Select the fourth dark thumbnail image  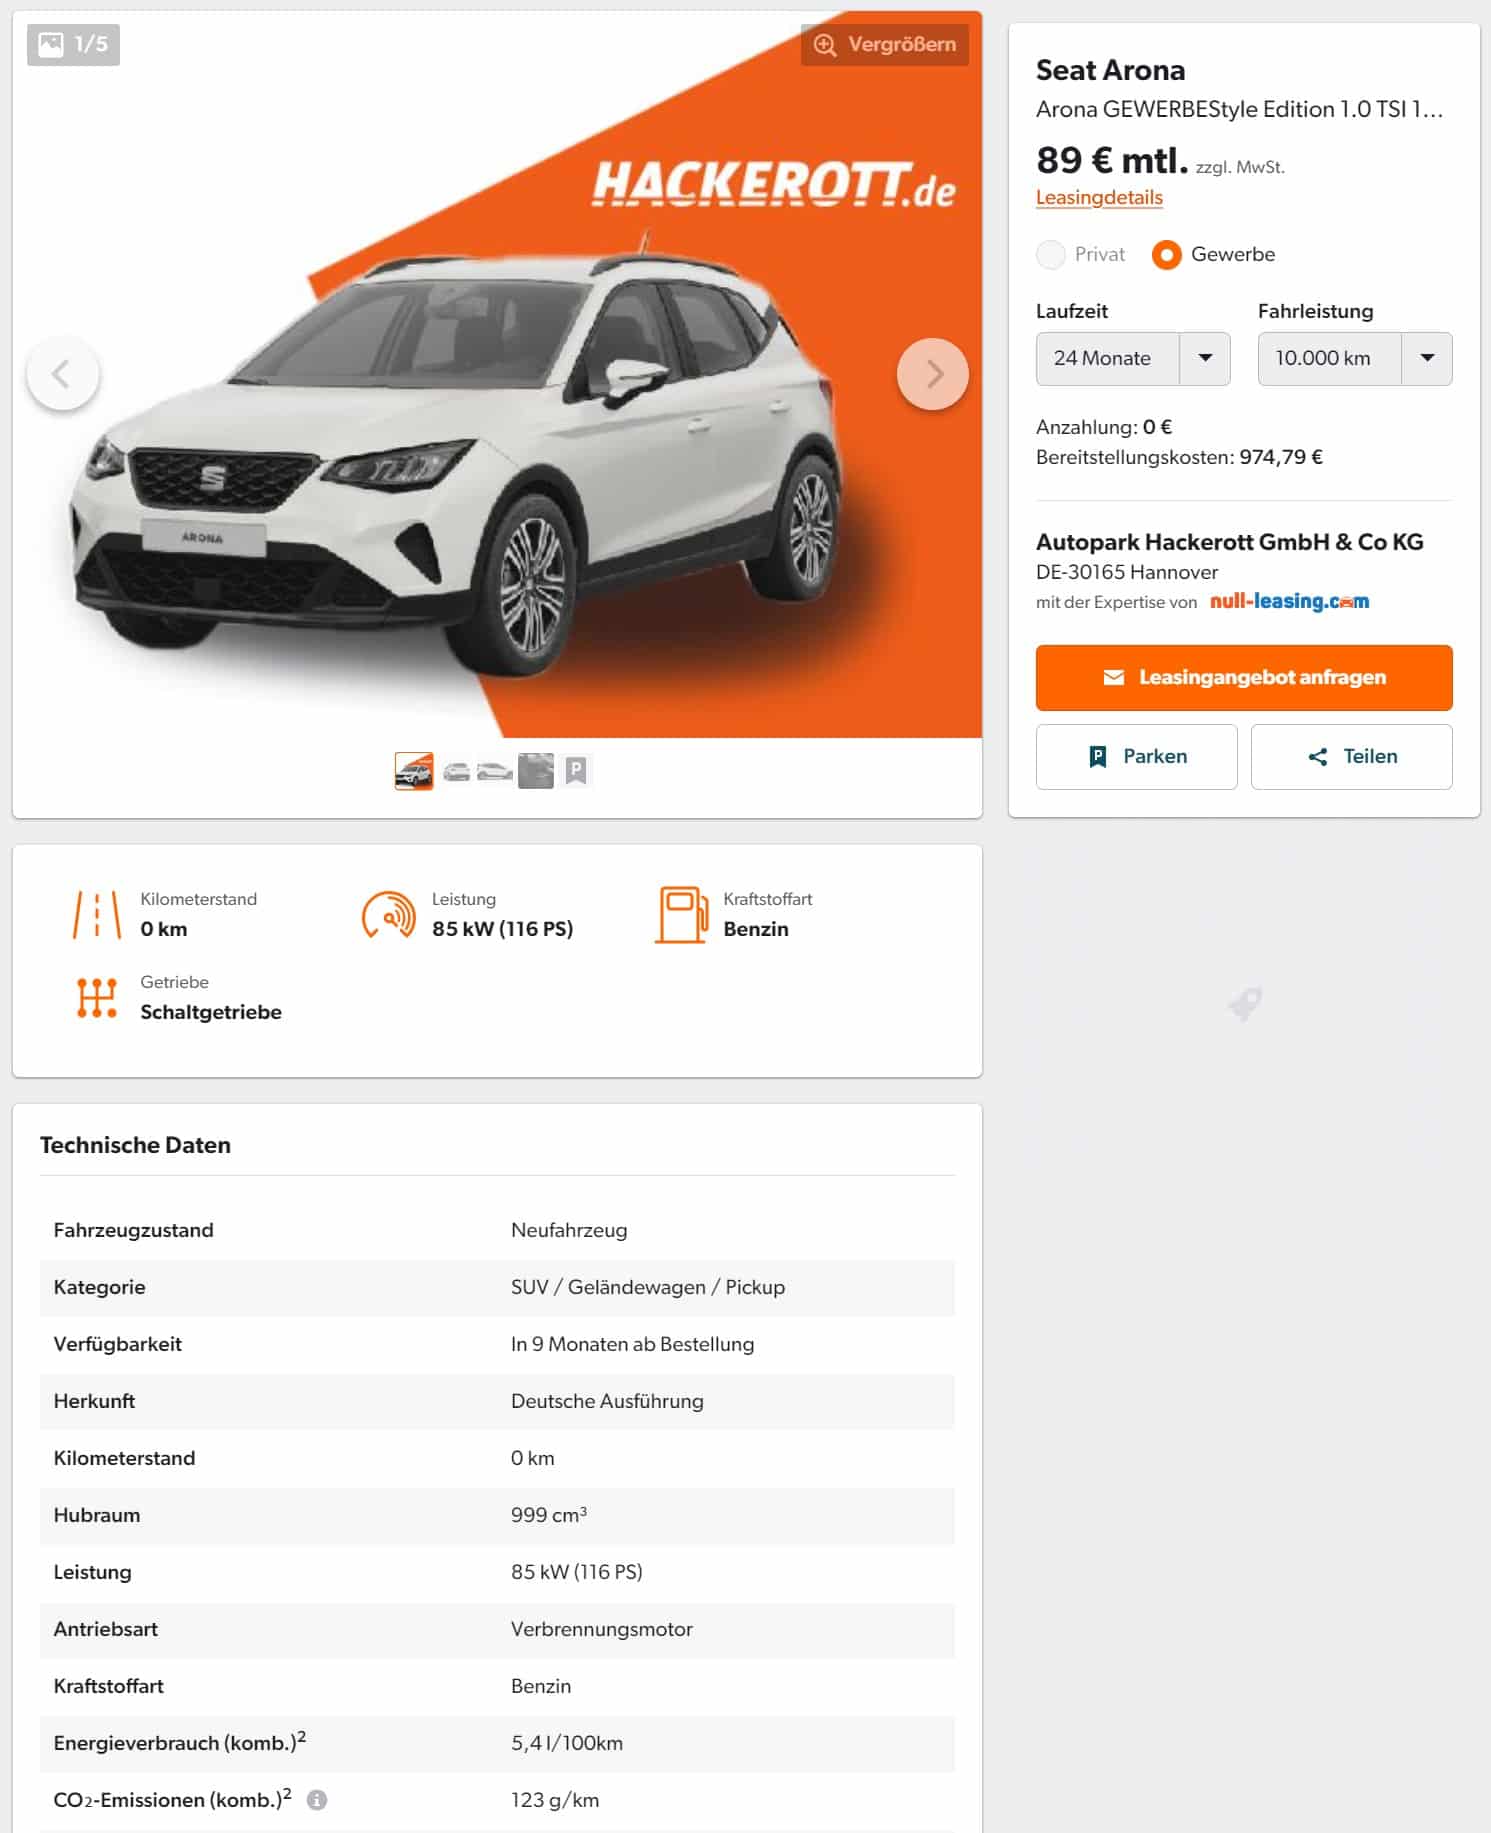tap(536, 771)
